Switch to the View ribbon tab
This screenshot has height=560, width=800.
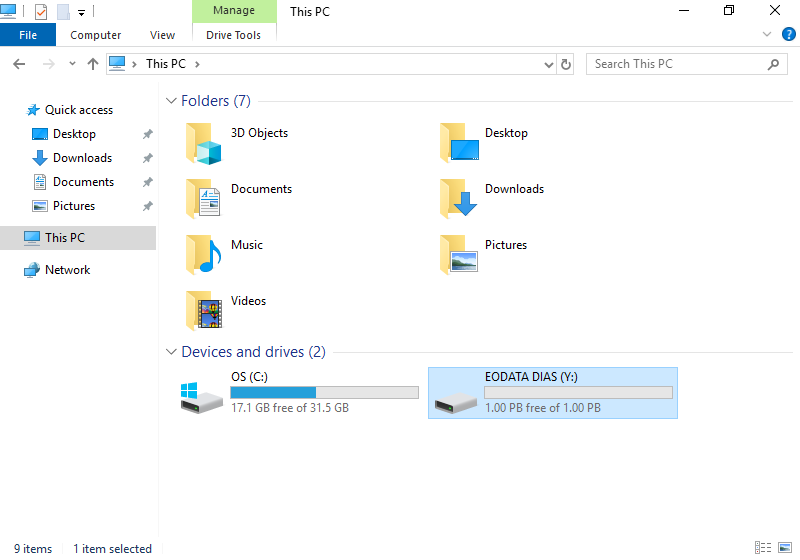[x=162, y=35]
